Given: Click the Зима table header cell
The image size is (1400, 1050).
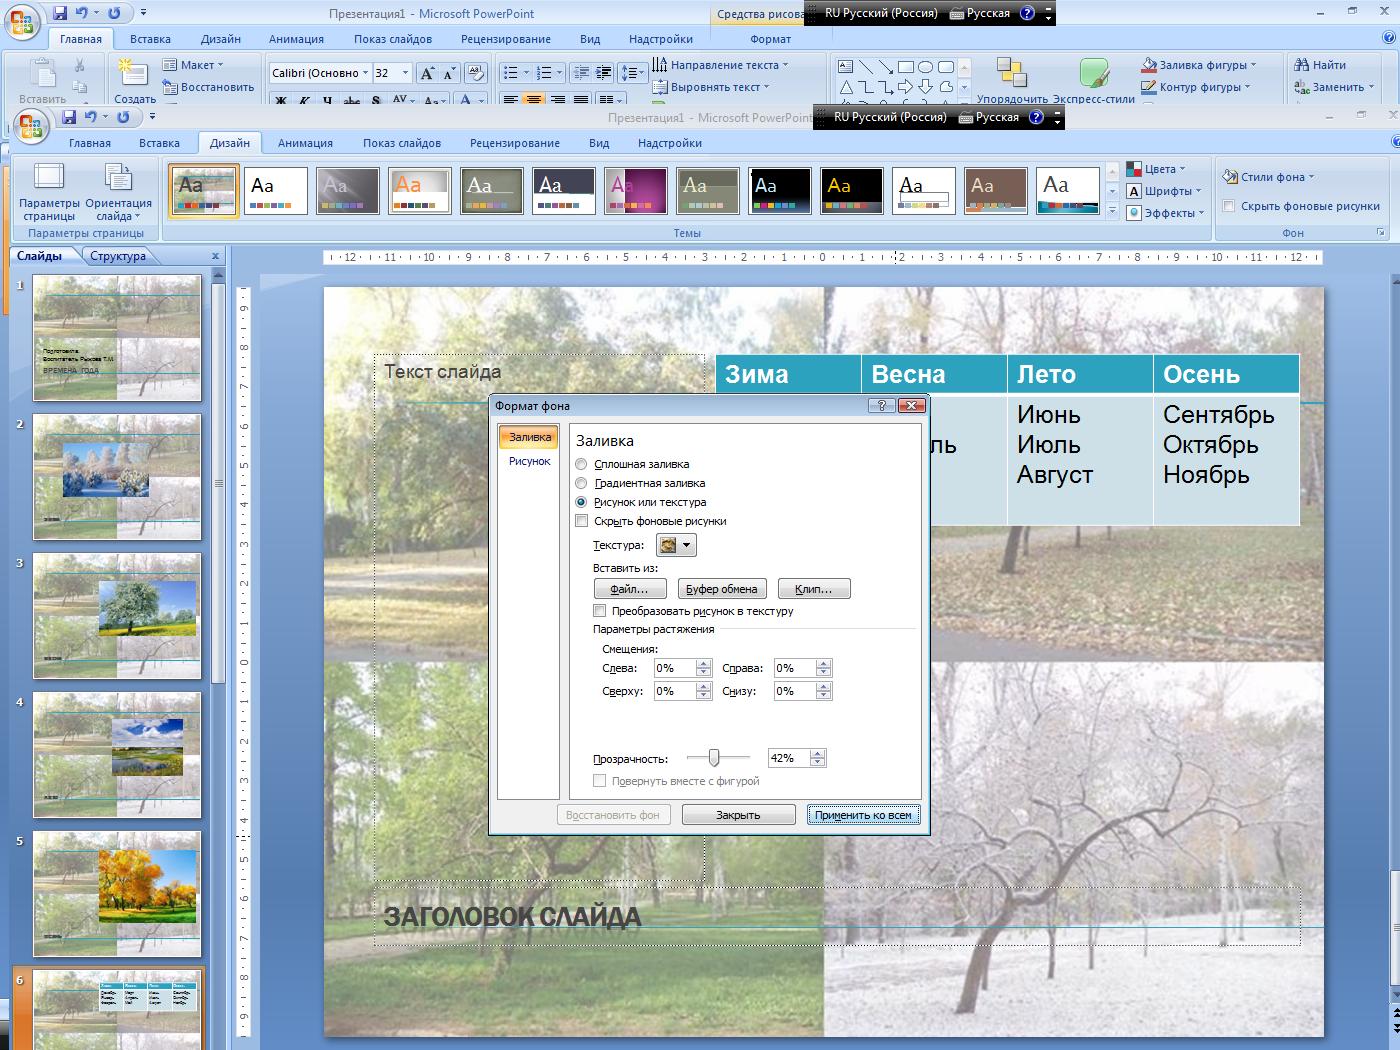Looking at the screenshot, I should [788, 374].
